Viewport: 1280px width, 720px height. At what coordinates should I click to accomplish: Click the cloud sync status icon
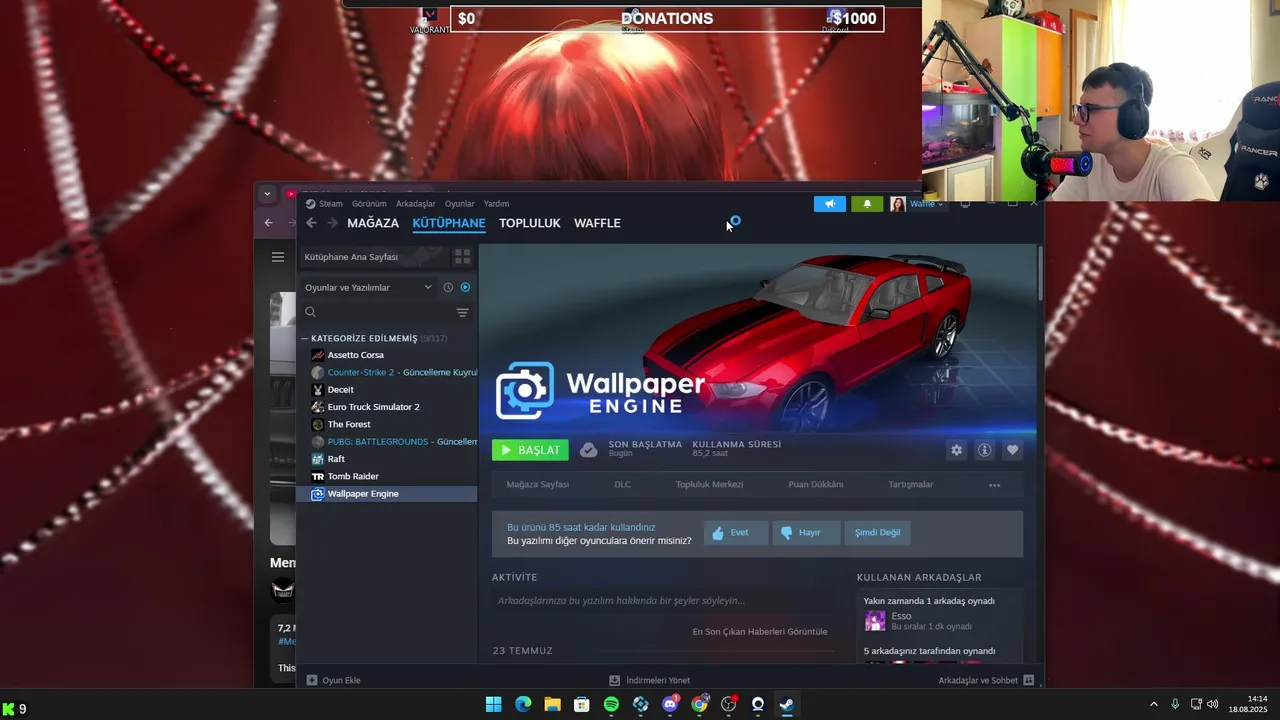(589, 450)
